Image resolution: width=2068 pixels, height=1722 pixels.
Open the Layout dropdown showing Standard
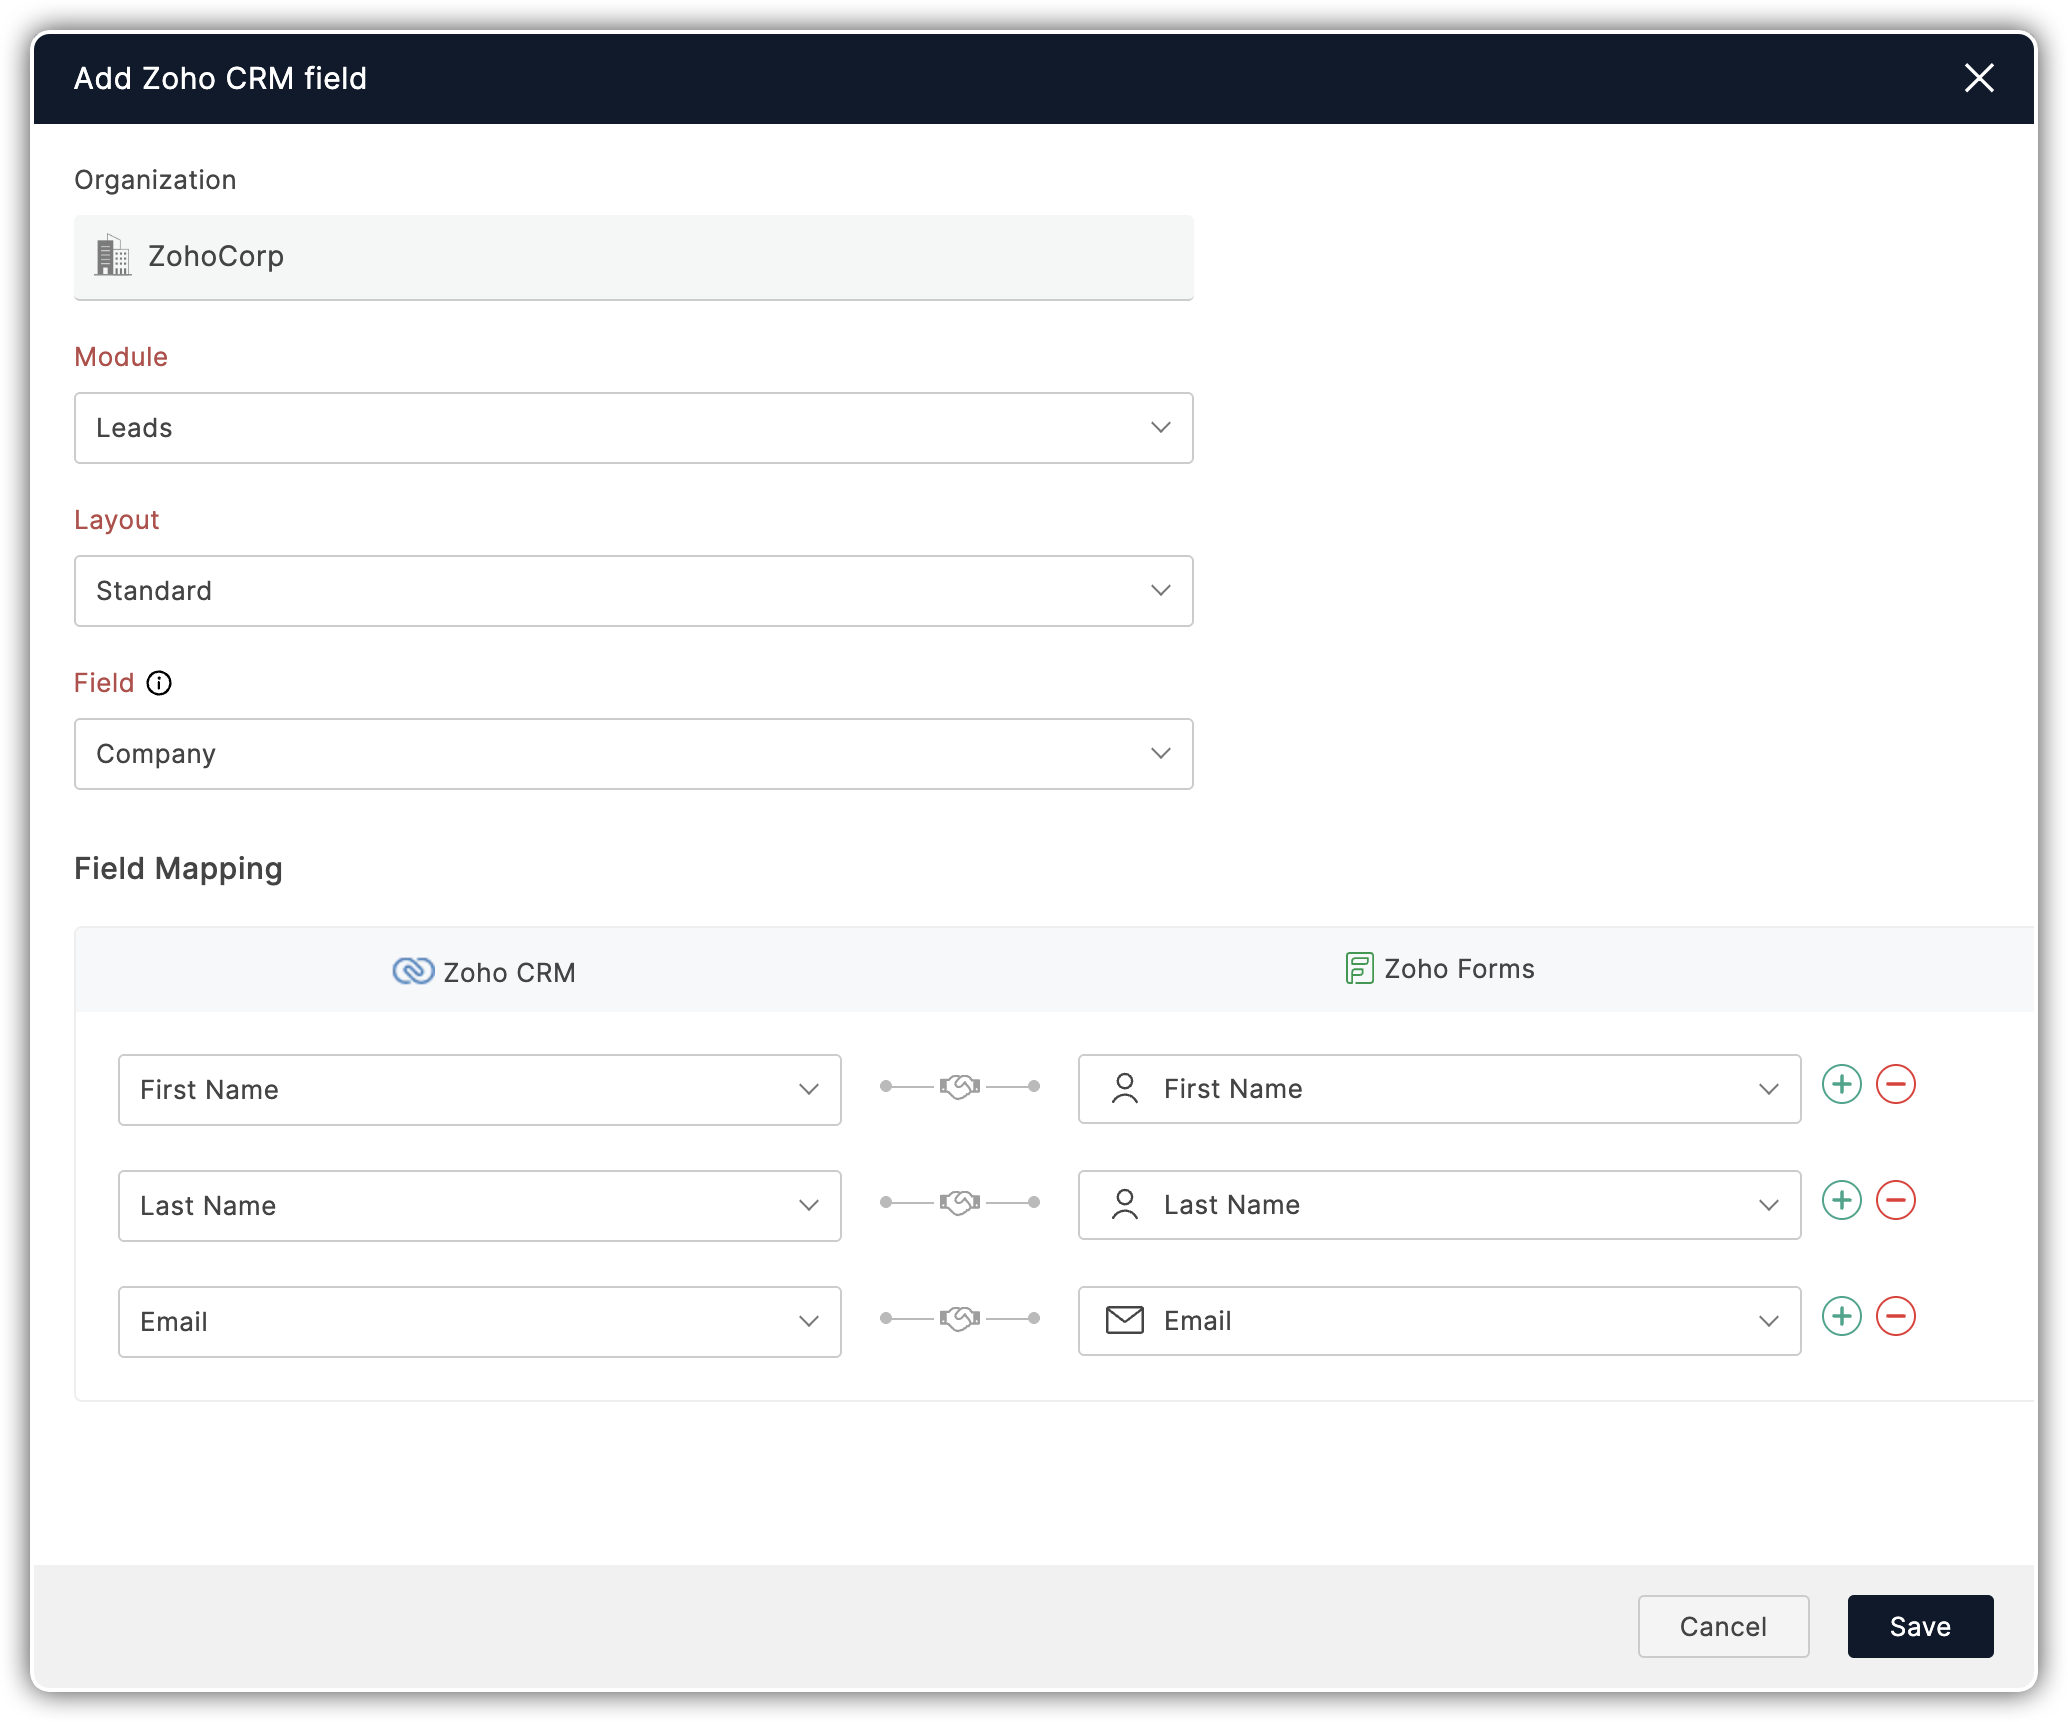tap(633, 591)
